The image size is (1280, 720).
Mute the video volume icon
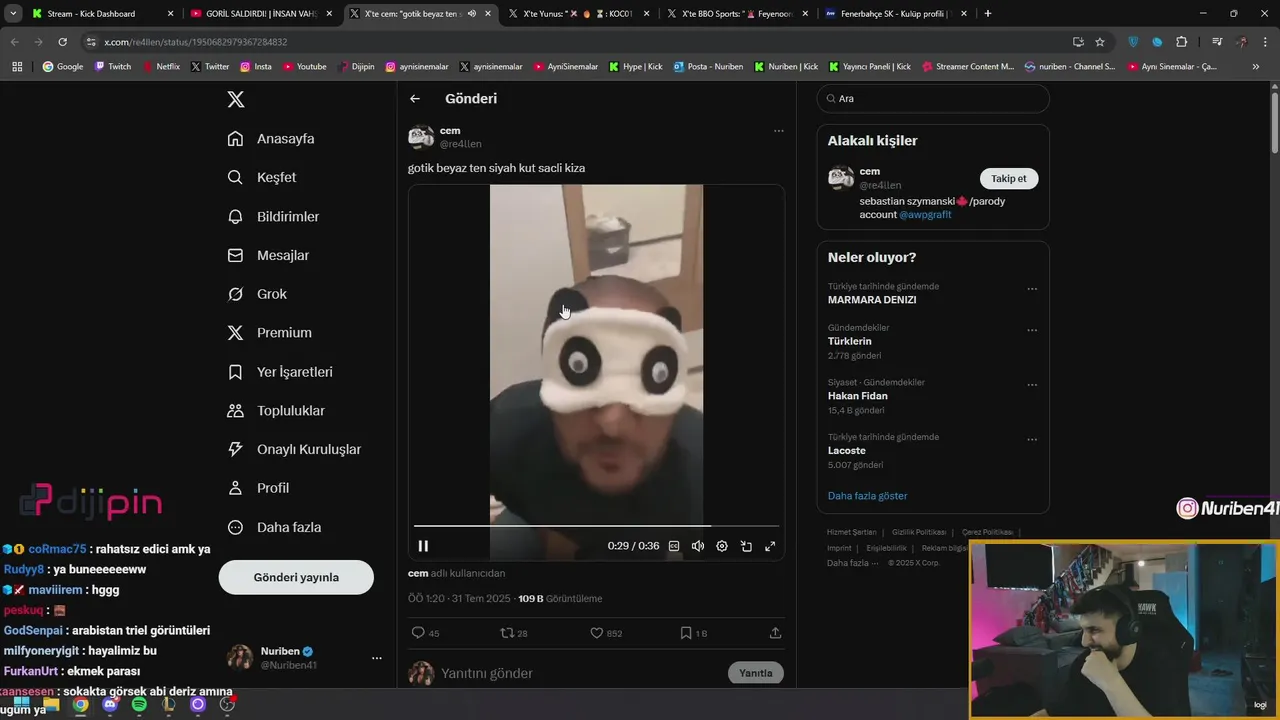698,546
